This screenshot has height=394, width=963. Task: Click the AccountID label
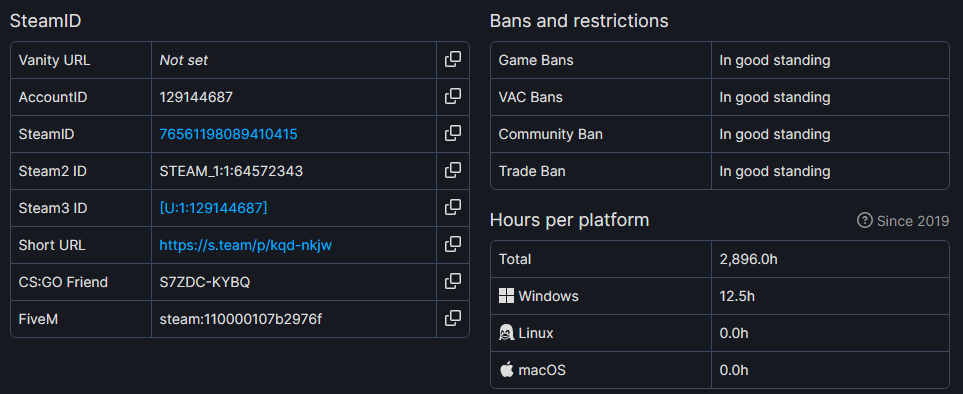(x=53, y=97)
